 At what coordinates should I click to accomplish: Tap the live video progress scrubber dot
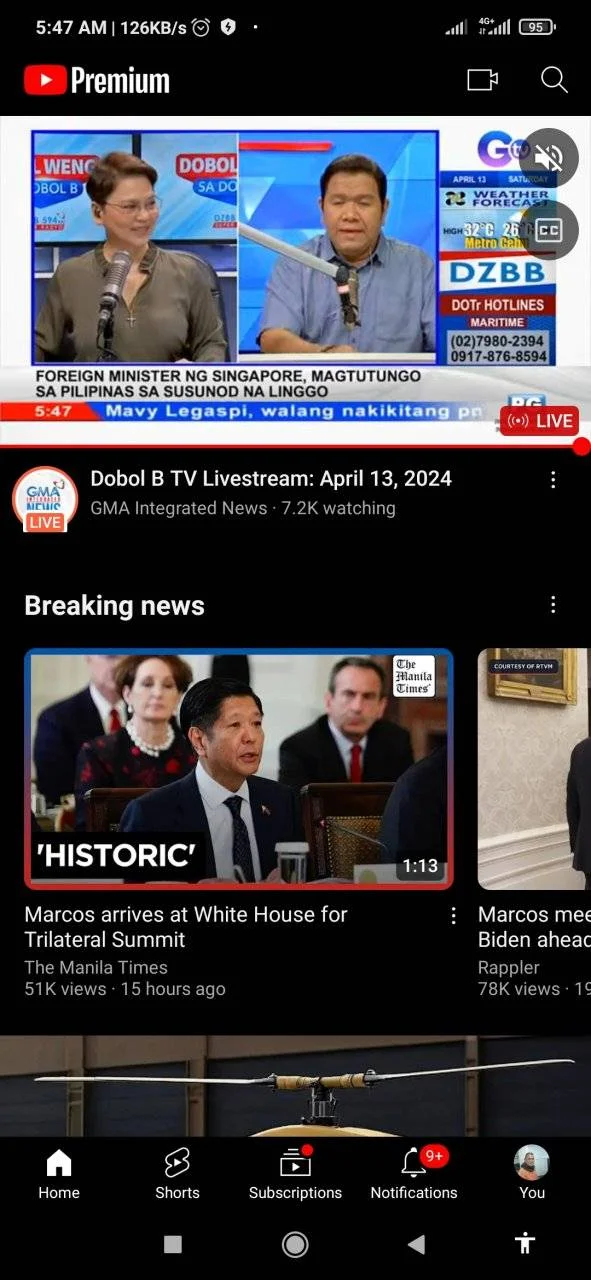click(582, 446)
